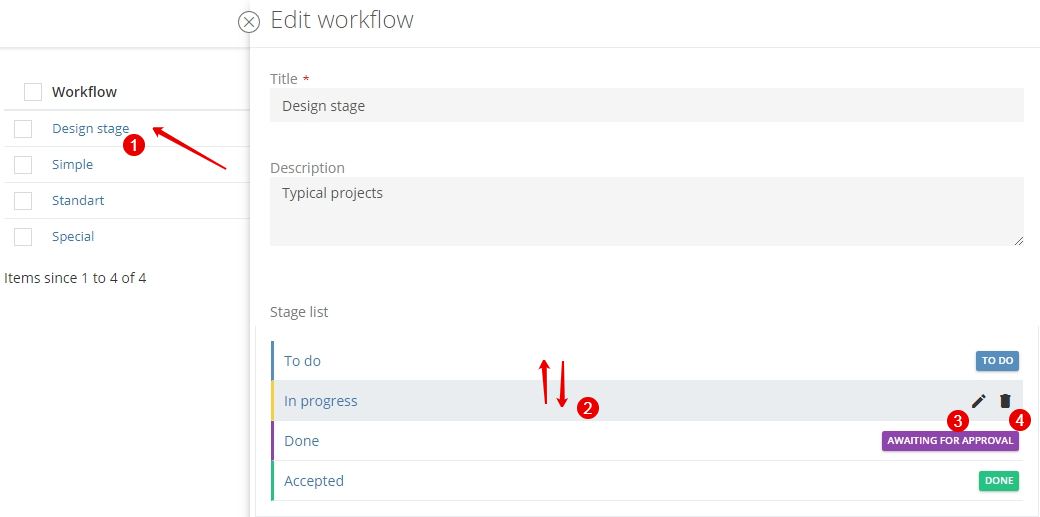Click the AWAITING FOR APPROVAL badge
The width and height of the screenshot is (1040, 517).
pyautogui.click(x=950, y=441)
